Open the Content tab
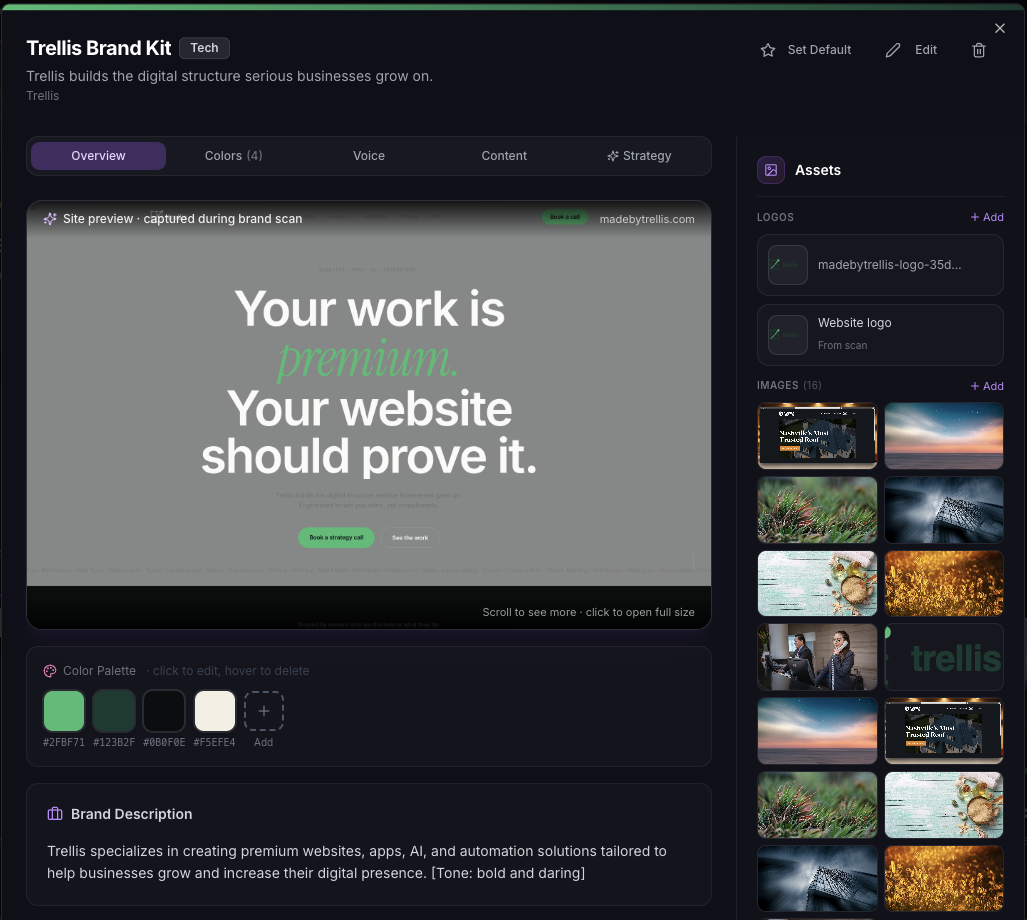This screenshot has height=920, width=1027. pyautogui.click(x=504, y=156)
